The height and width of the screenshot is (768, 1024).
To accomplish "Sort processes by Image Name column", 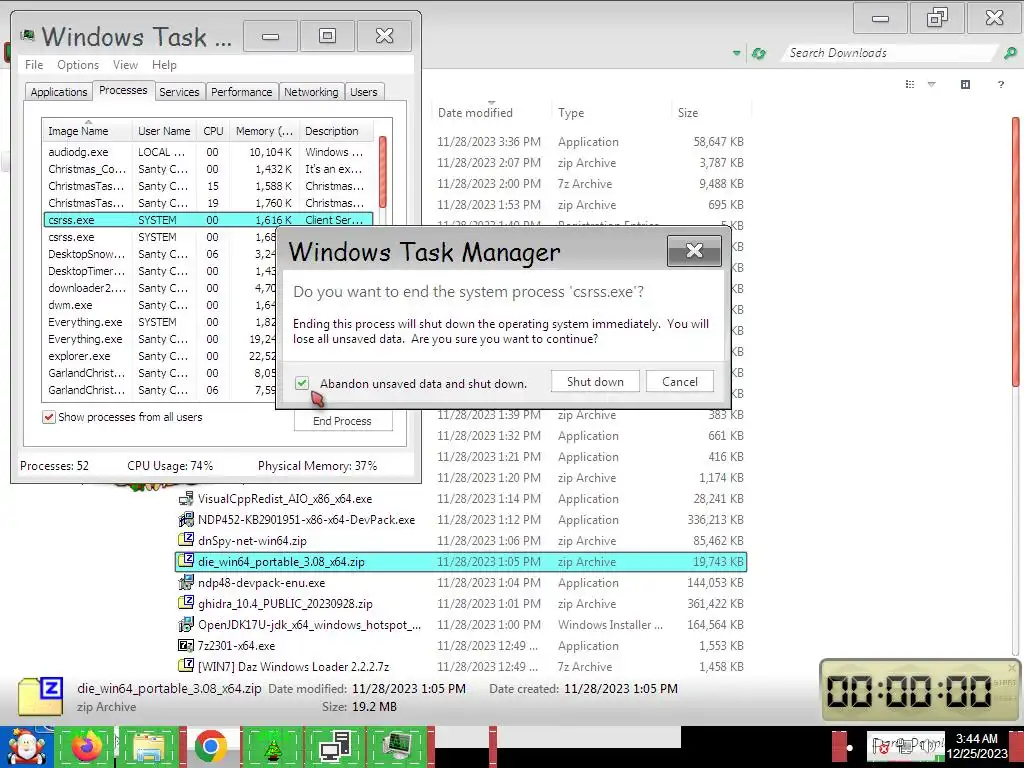I will 87,131.
